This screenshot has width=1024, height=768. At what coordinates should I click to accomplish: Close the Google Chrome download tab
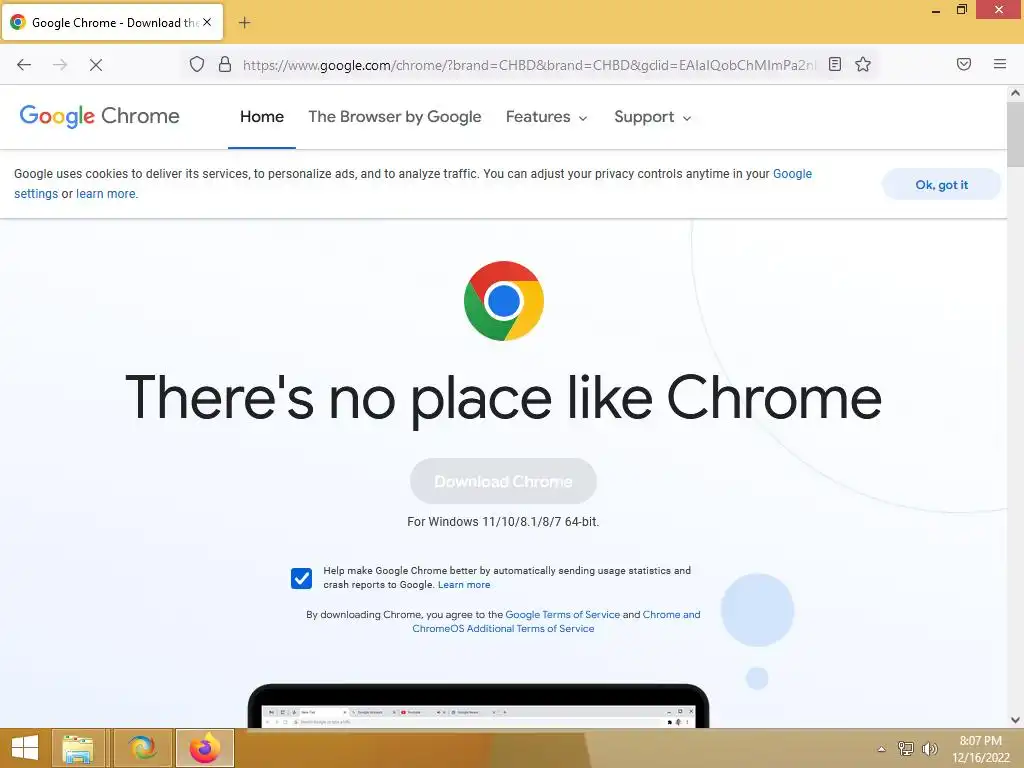pyautogui.click(x=207, y=22)
